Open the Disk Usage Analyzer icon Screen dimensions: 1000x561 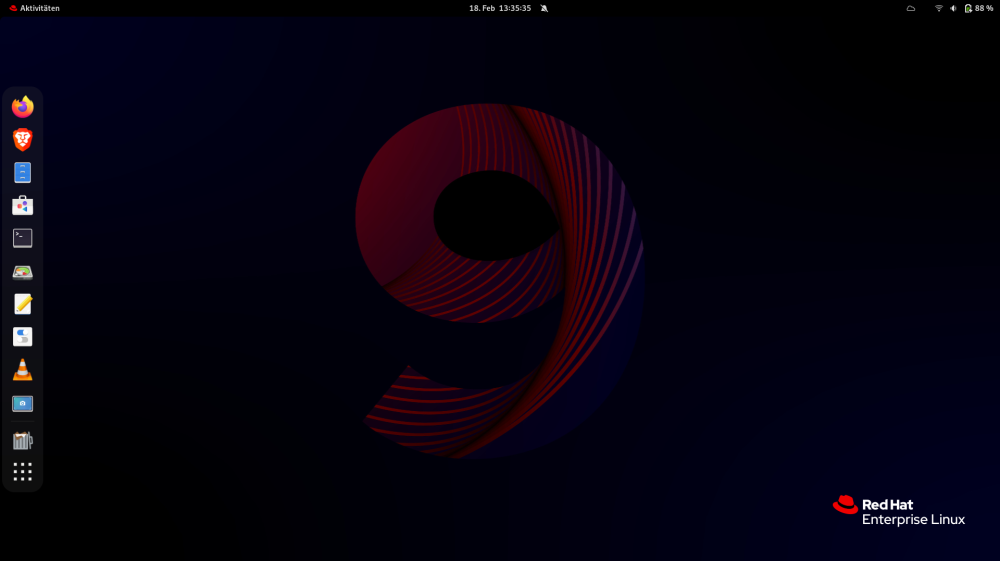[x=22, y=271]
